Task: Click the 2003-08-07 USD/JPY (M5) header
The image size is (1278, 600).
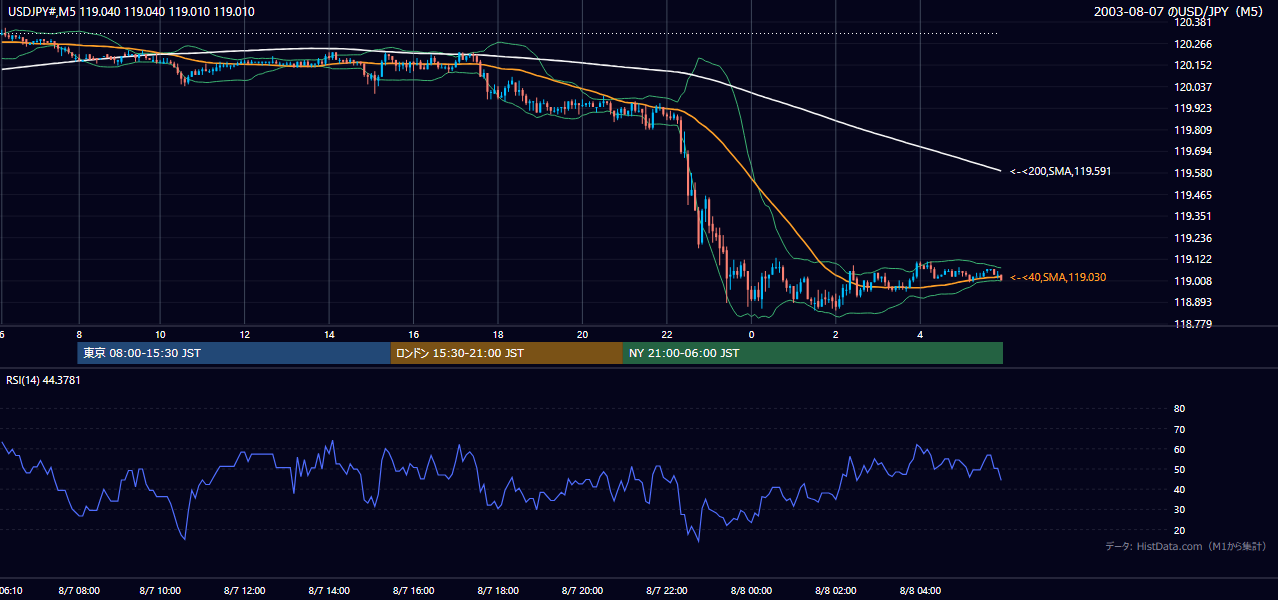Action: tap(1180, 12)
